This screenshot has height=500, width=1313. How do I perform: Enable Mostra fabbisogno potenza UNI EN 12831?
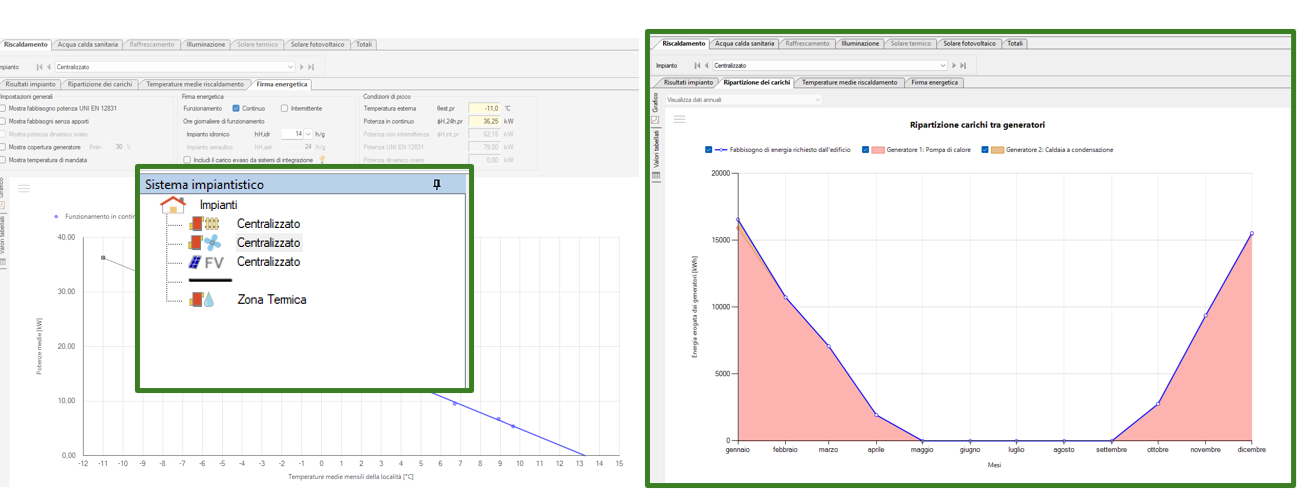[3, 108]
